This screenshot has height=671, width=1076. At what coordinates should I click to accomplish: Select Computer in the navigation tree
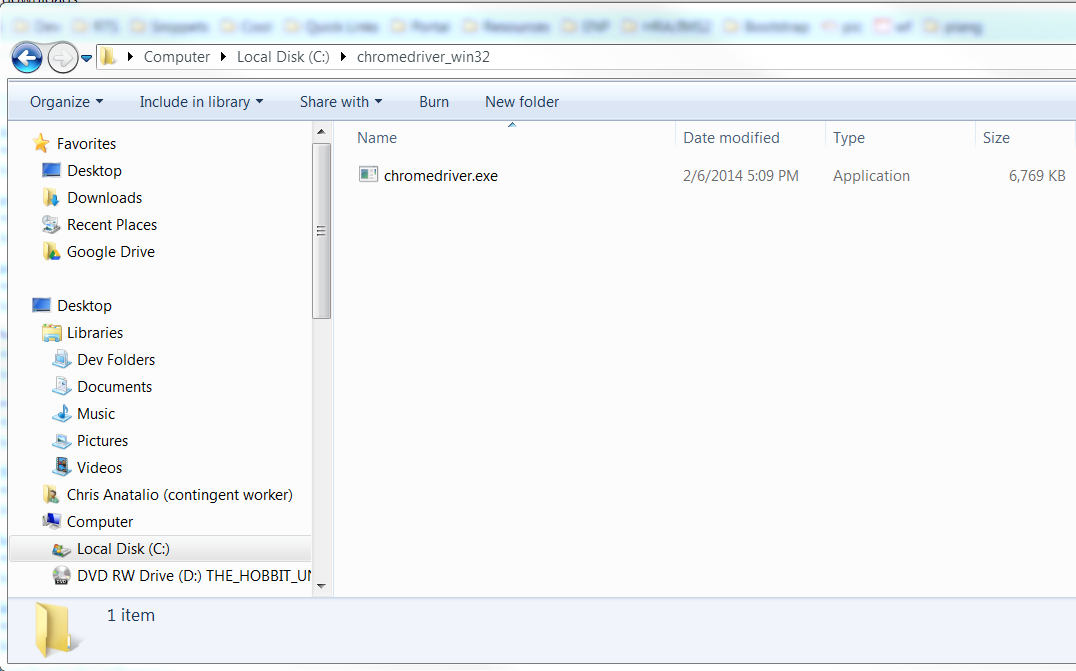(100, 522)
